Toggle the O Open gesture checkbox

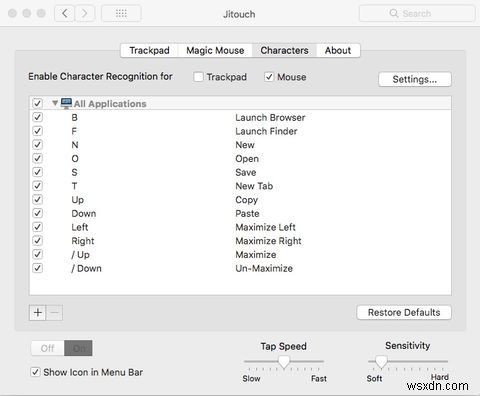[x=37, y=158]
